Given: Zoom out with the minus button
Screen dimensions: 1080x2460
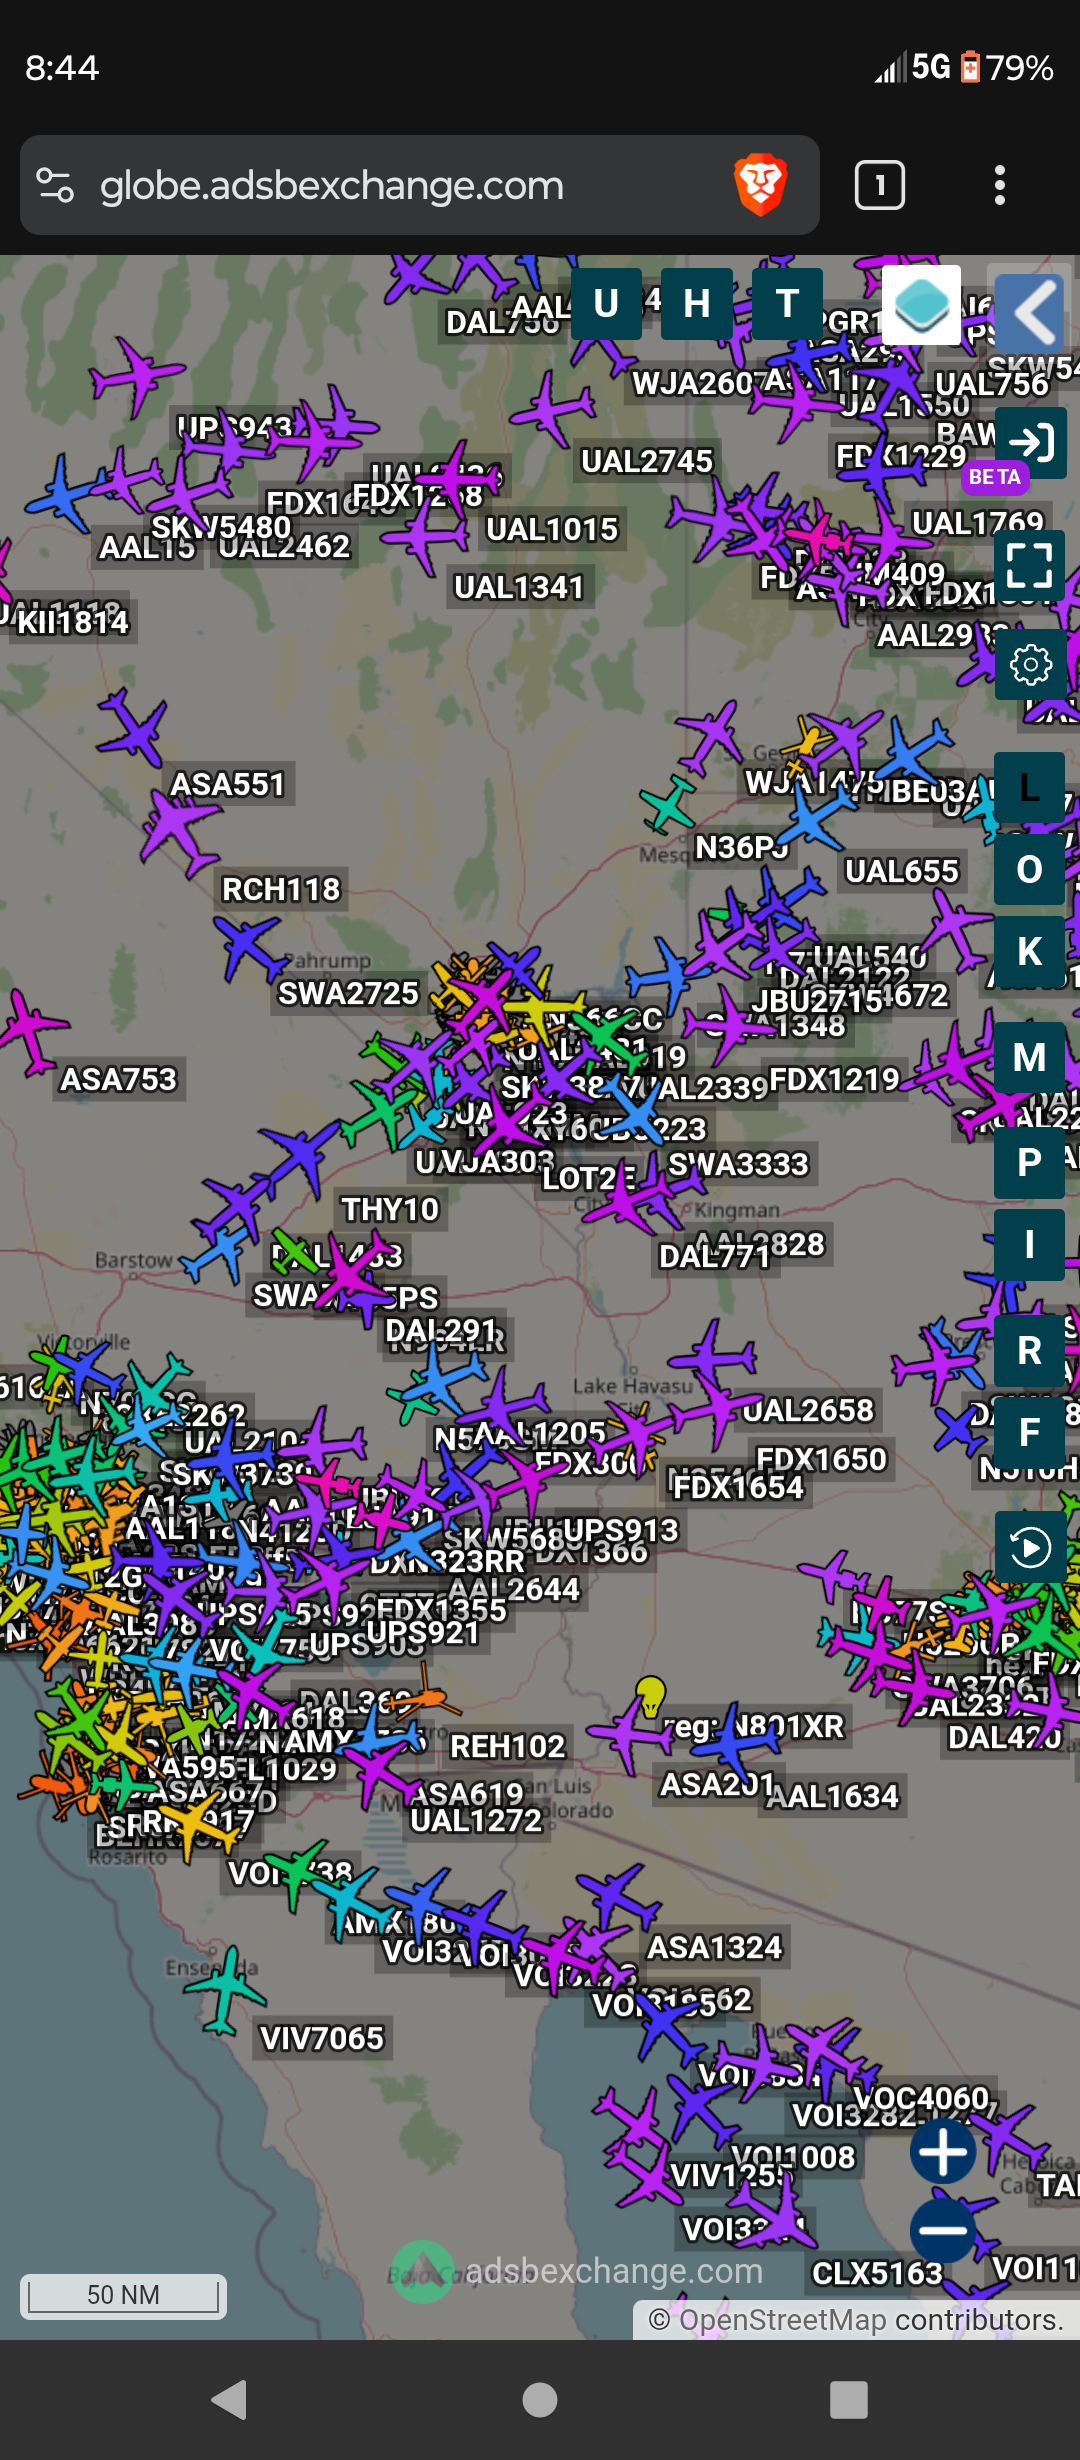Looking at the screenshot, I should pos(943,2230).
